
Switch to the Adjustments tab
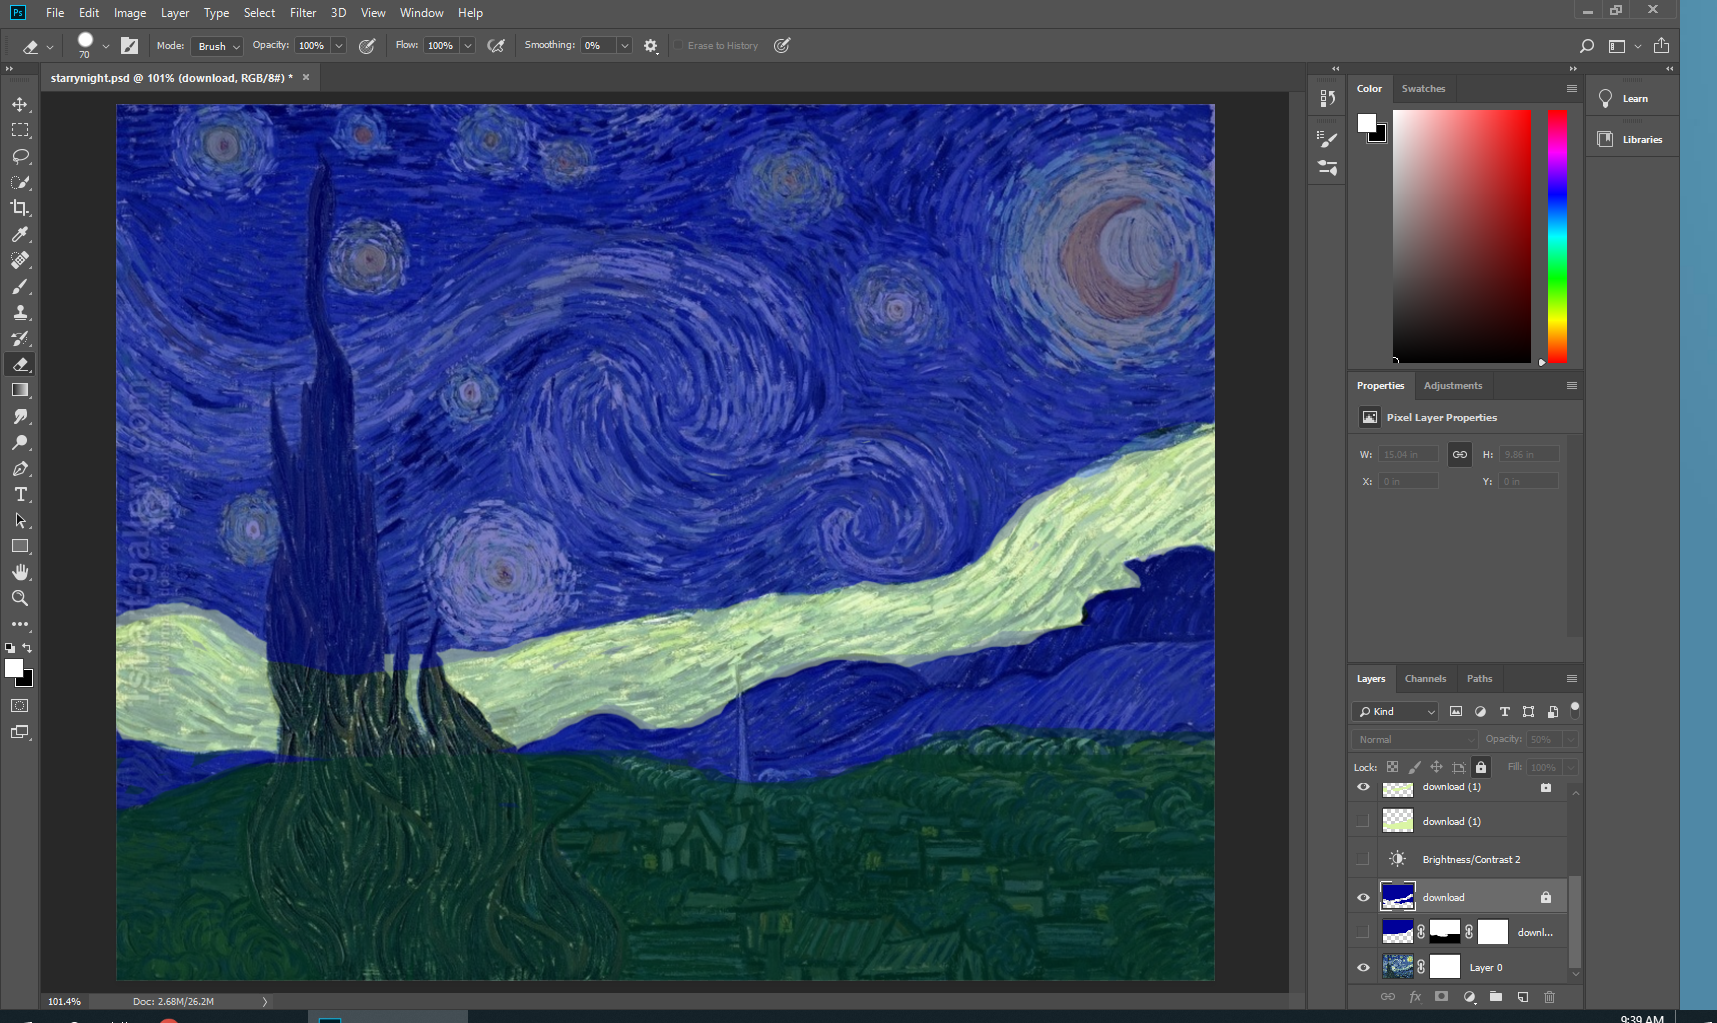(1453, 386)
